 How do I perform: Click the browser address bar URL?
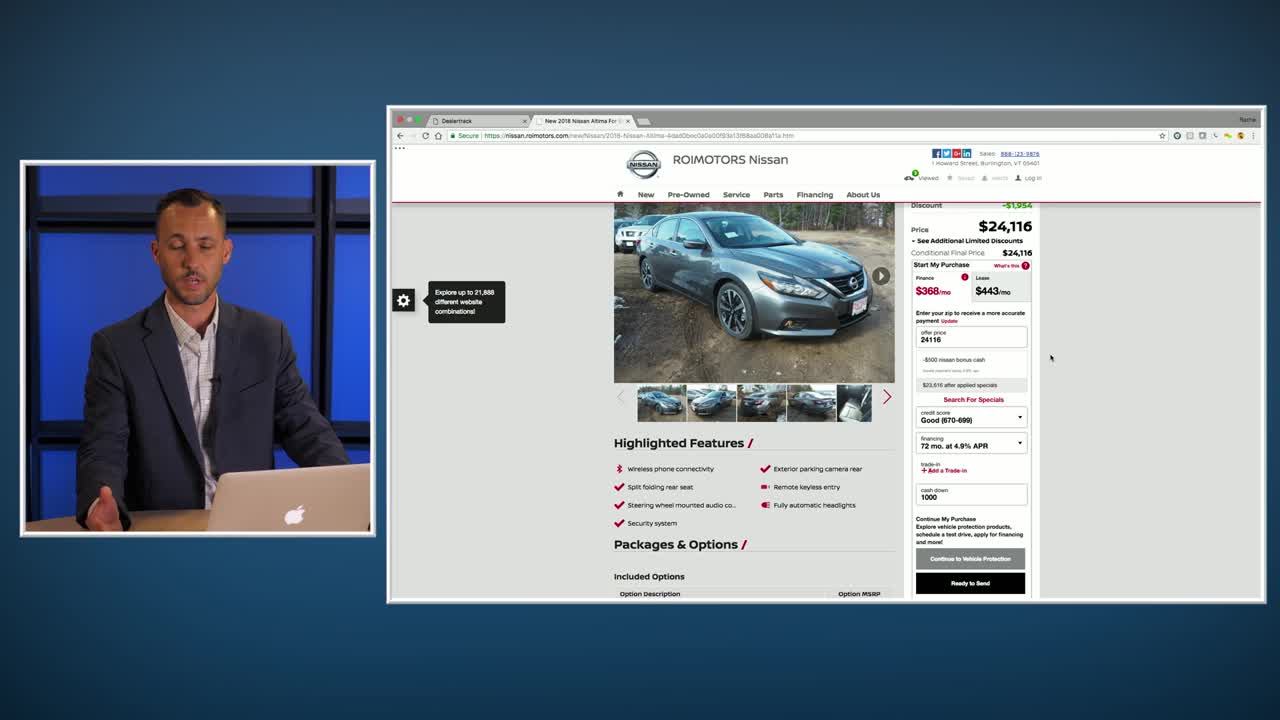[640, 136]
